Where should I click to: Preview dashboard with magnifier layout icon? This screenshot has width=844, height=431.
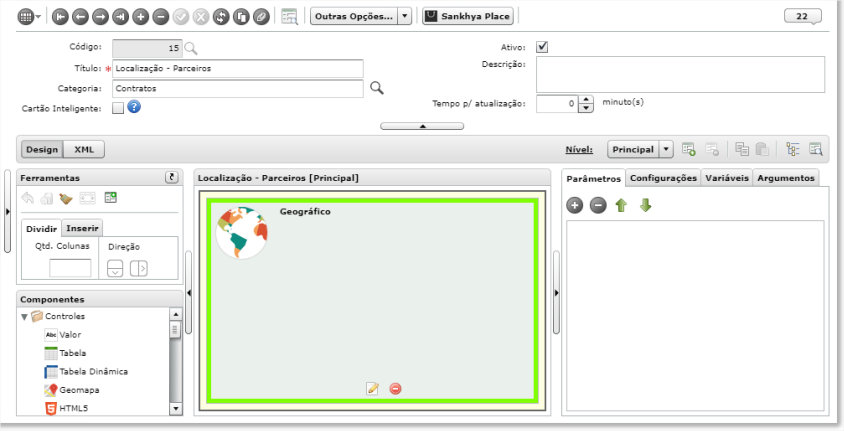815,150
